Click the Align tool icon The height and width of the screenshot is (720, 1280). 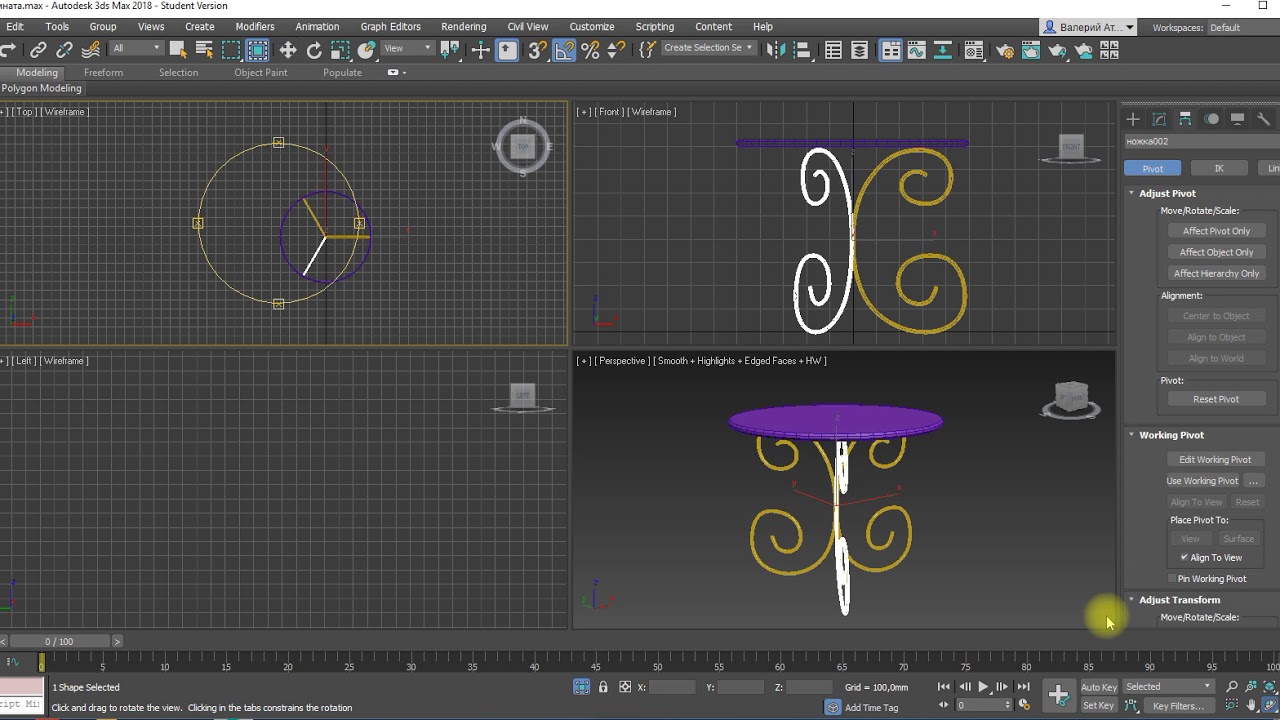[x=802, y=50]
